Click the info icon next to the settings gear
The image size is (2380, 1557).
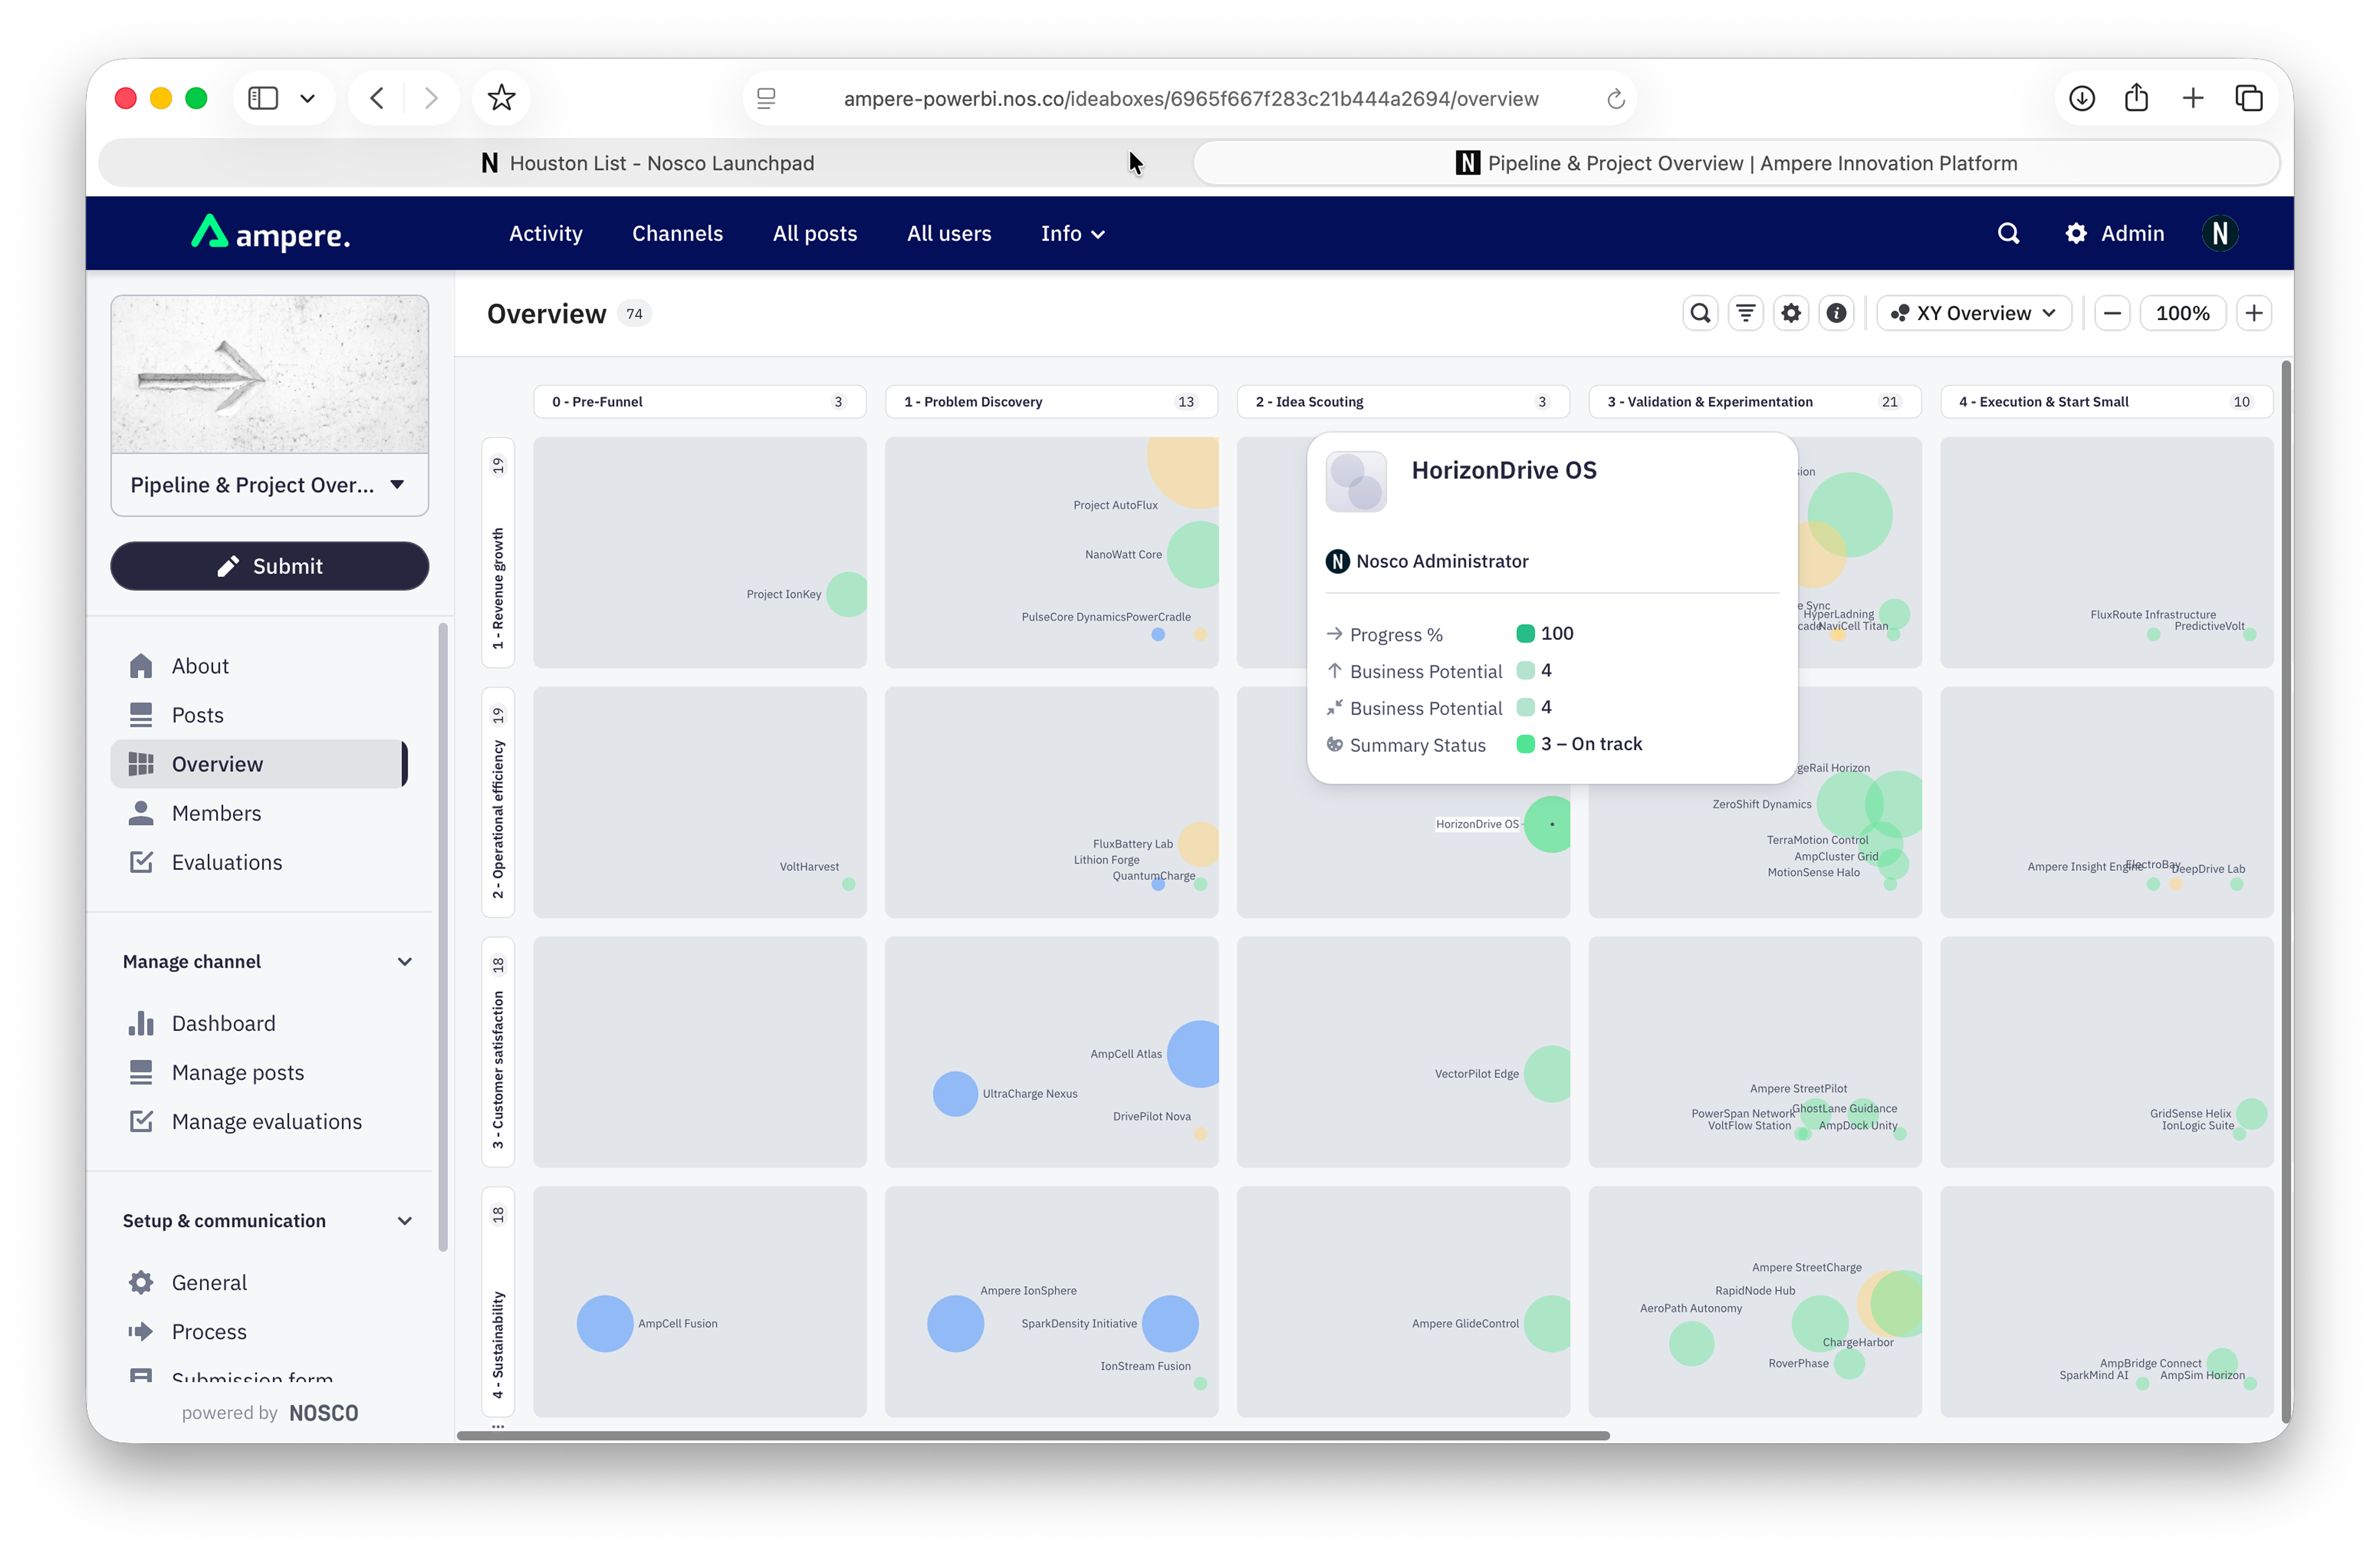pos(1837,313)
